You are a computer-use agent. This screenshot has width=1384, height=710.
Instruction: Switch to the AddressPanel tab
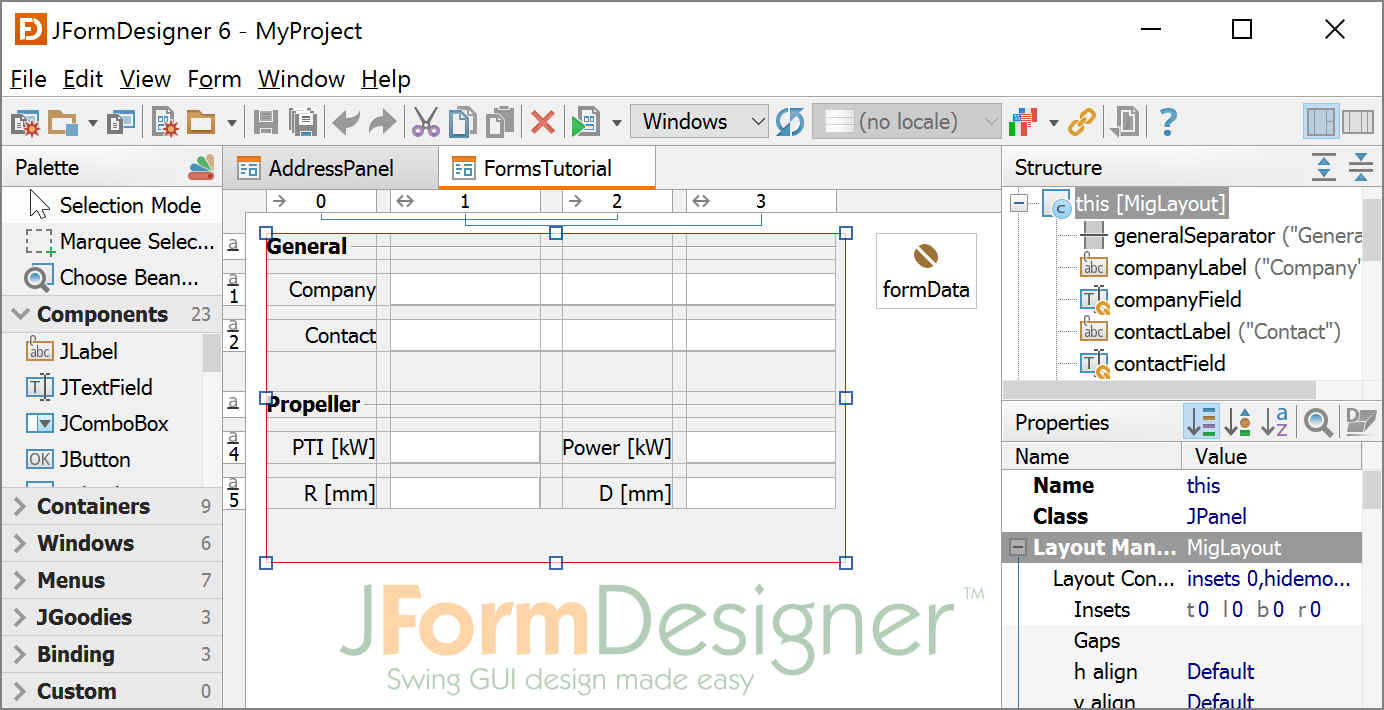[x=330, y=168]
